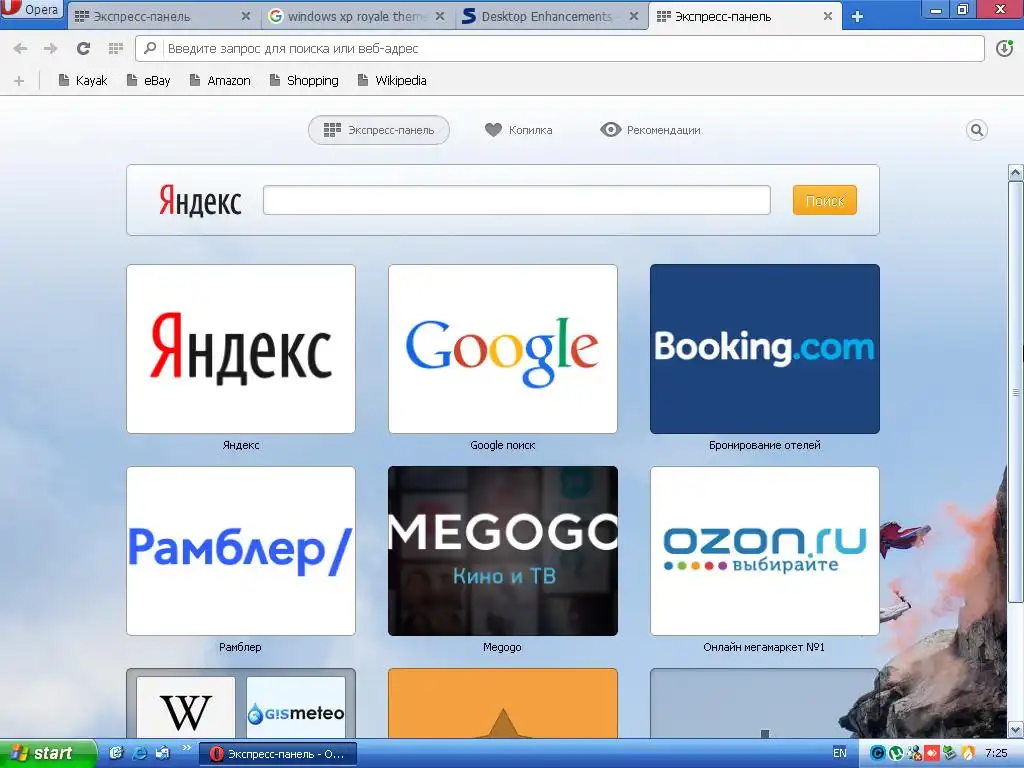Switch to the Desktop Enhancements tab
Screen dimensions: 1024x768
coord(551,16)
